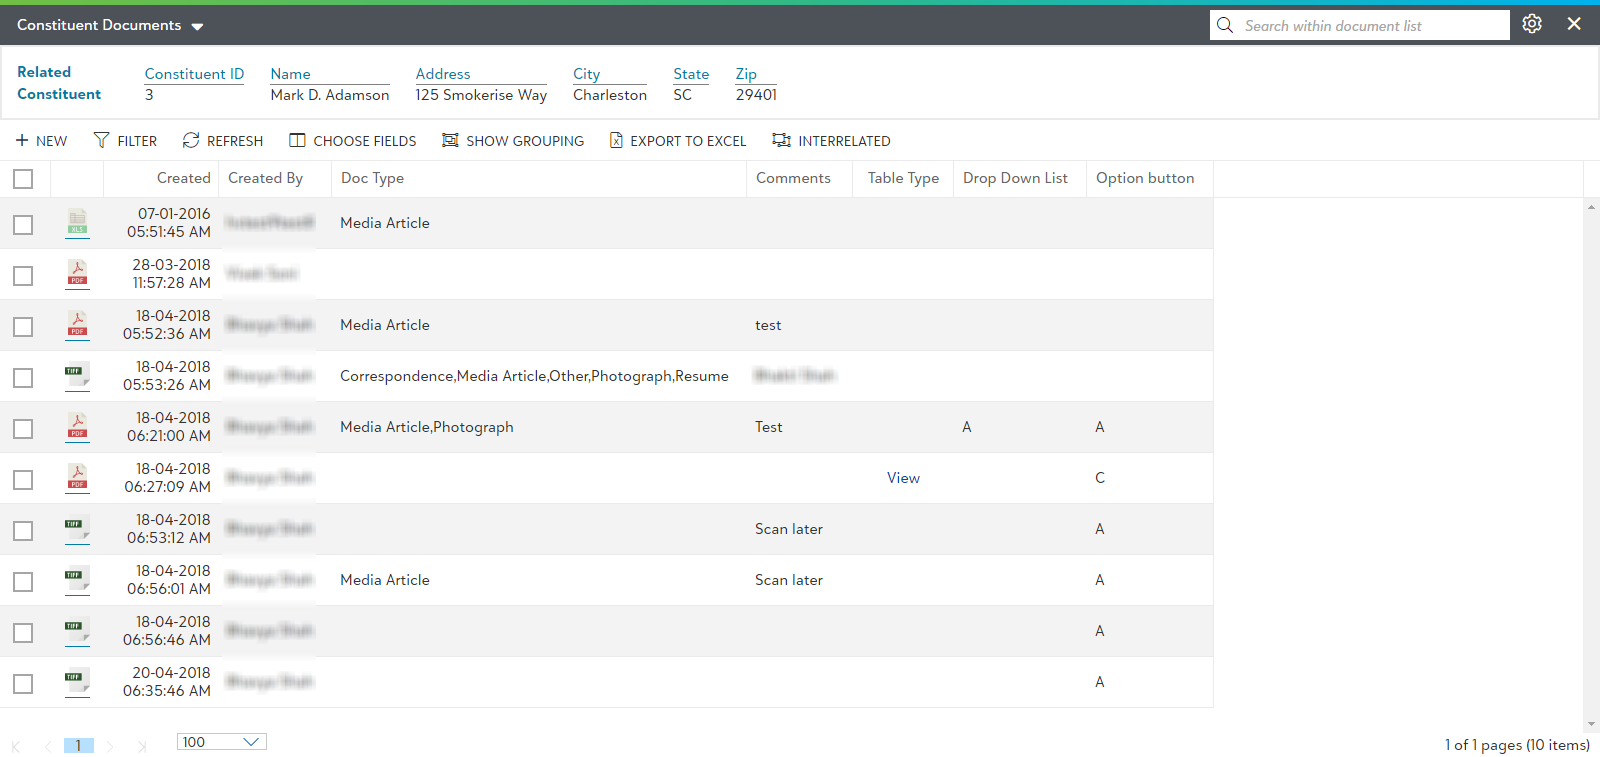
Task: Open the XLS file icon in first row
Action: pyautogui.click(x=77, y=223)
